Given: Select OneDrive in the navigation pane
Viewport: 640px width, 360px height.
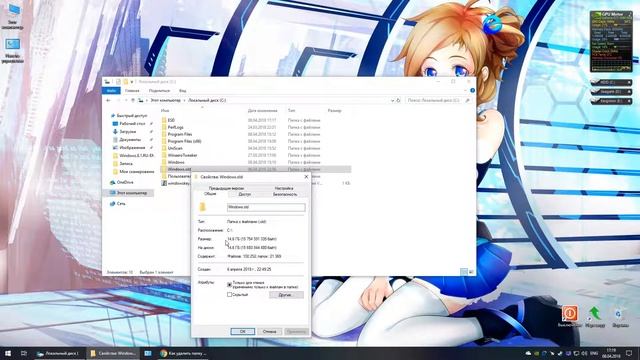Looking at the screenshot, I should (x=125, y=182).
